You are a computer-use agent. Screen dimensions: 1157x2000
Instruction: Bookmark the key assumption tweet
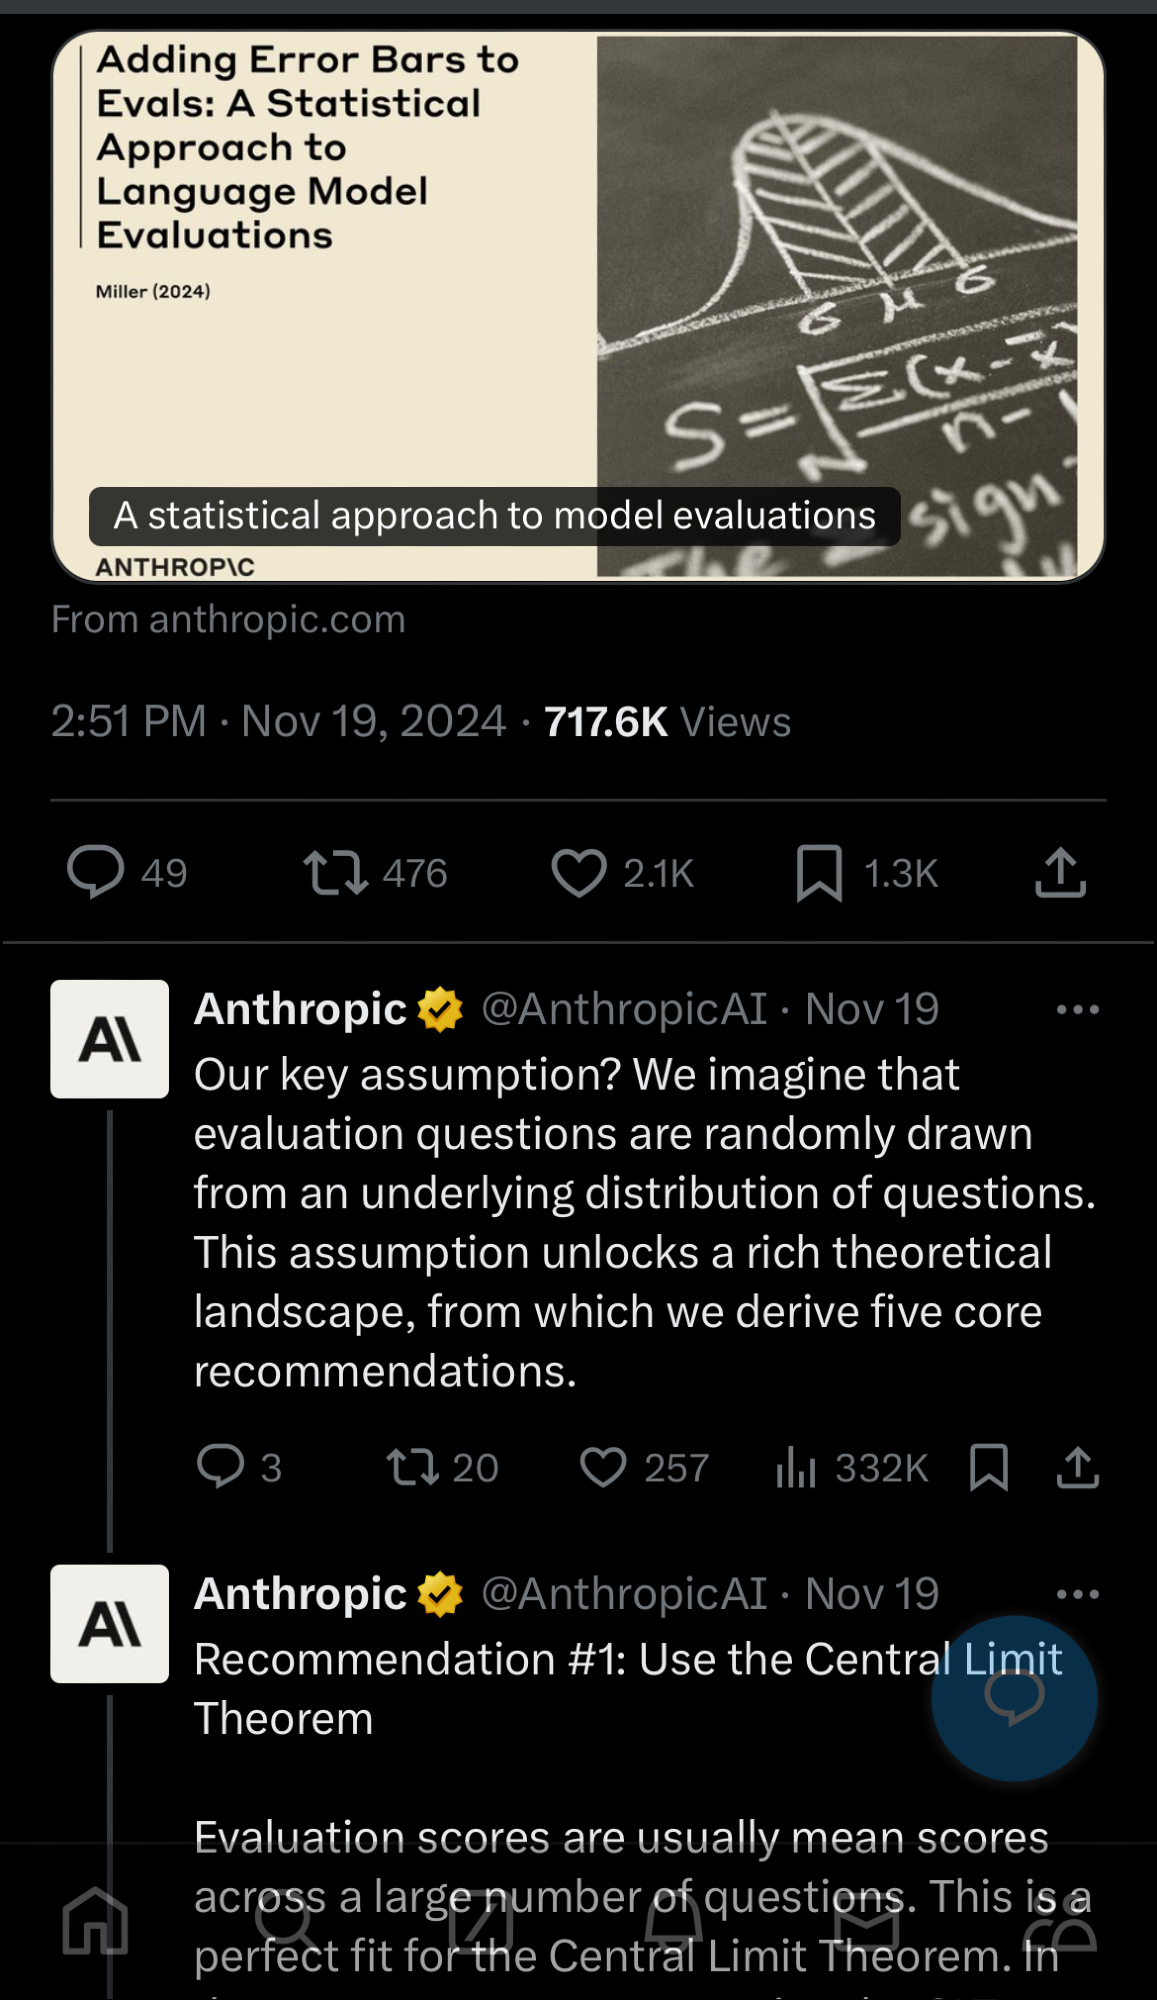(x=988, y=1467)
